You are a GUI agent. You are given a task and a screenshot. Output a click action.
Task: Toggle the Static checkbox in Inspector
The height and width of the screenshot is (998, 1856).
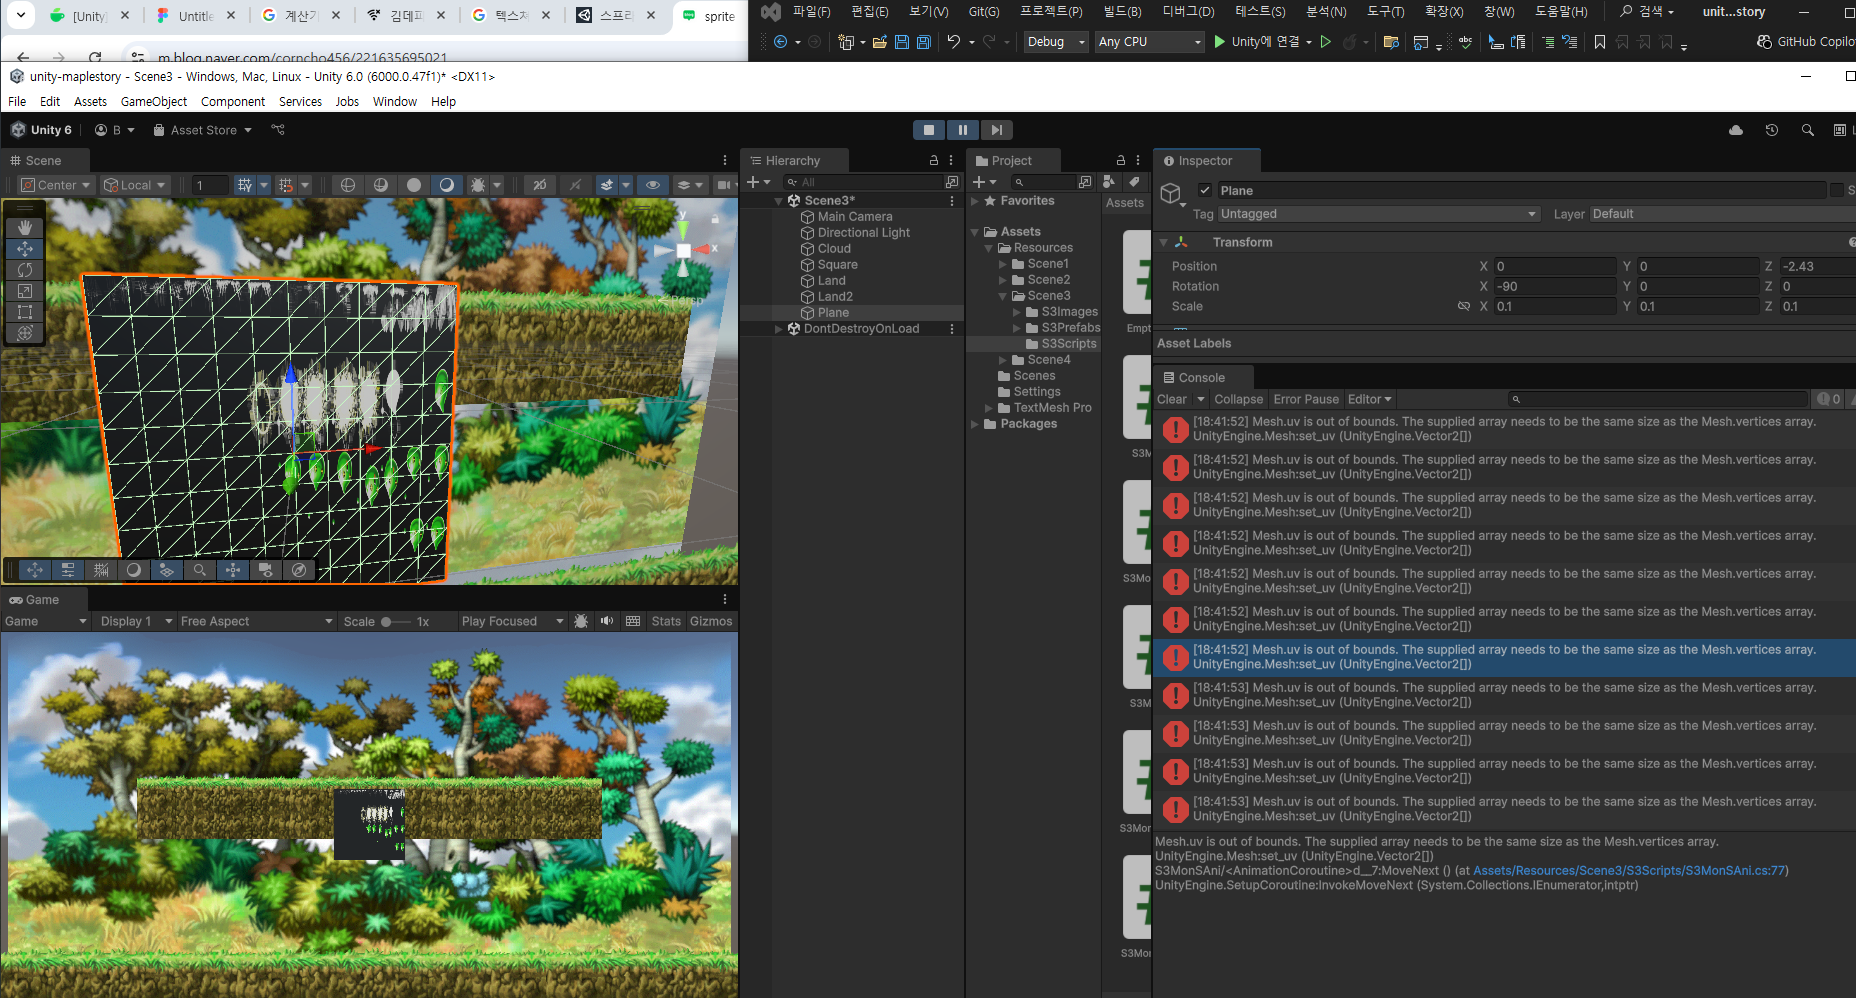pos(1836,190)
